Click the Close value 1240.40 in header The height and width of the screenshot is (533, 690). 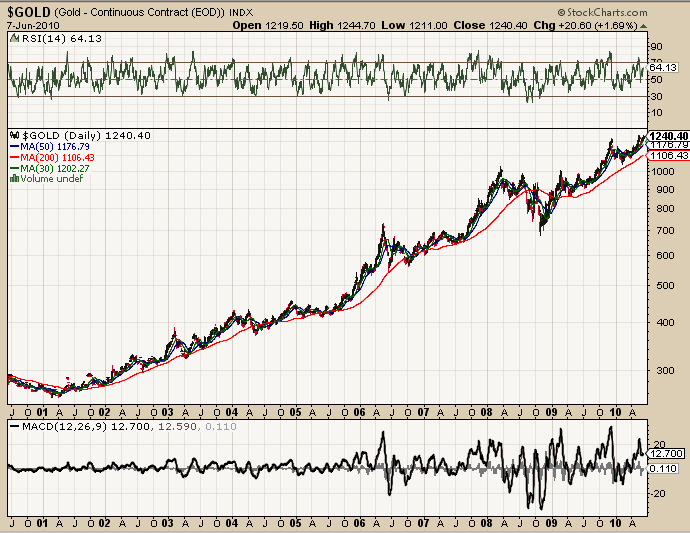pos(508,26)
